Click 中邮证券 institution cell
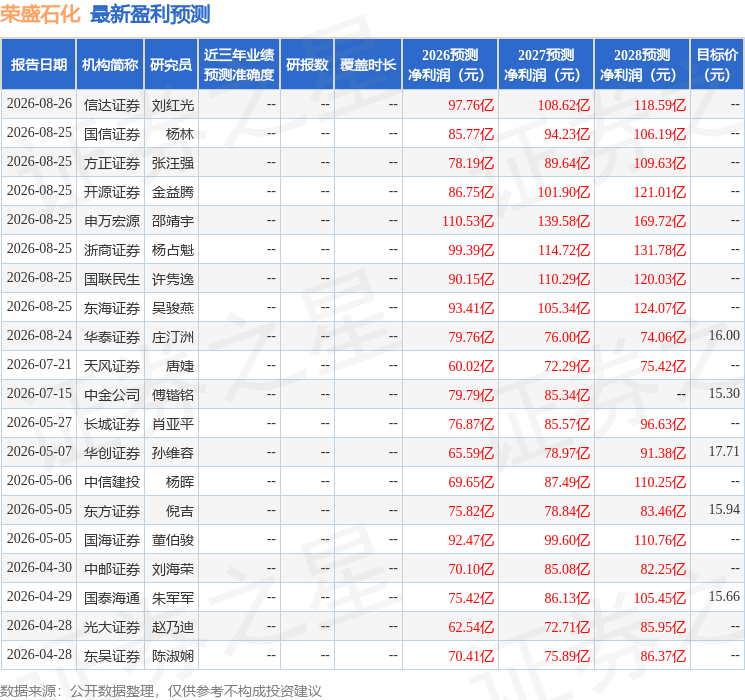Screen dimensions: 745x700 112,569
